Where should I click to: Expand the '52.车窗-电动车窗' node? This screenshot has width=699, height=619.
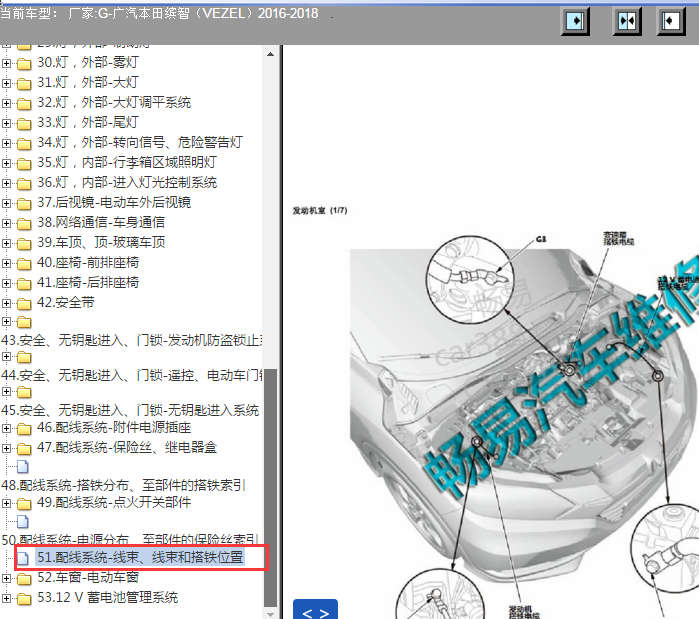[x=6, y=578]
